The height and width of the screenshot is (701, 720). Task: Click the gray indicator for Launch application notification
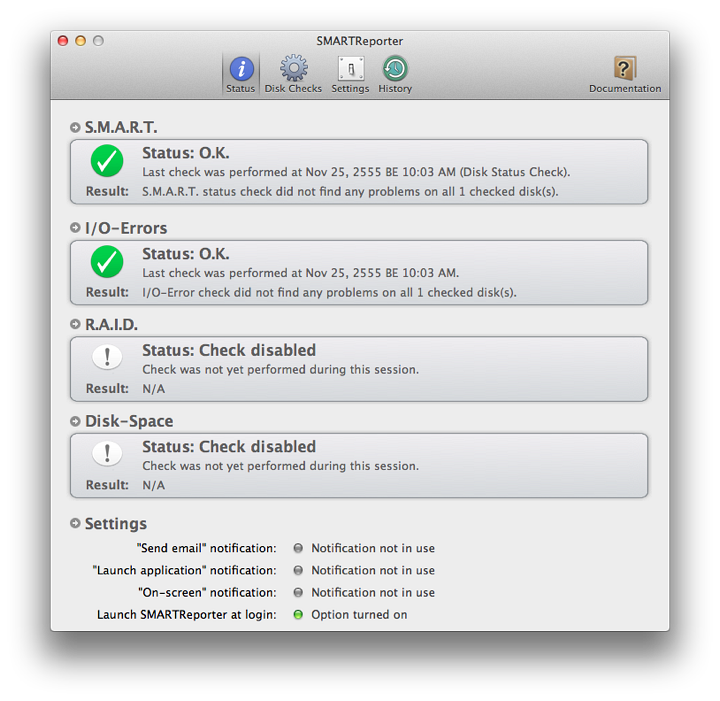[298, 570]
